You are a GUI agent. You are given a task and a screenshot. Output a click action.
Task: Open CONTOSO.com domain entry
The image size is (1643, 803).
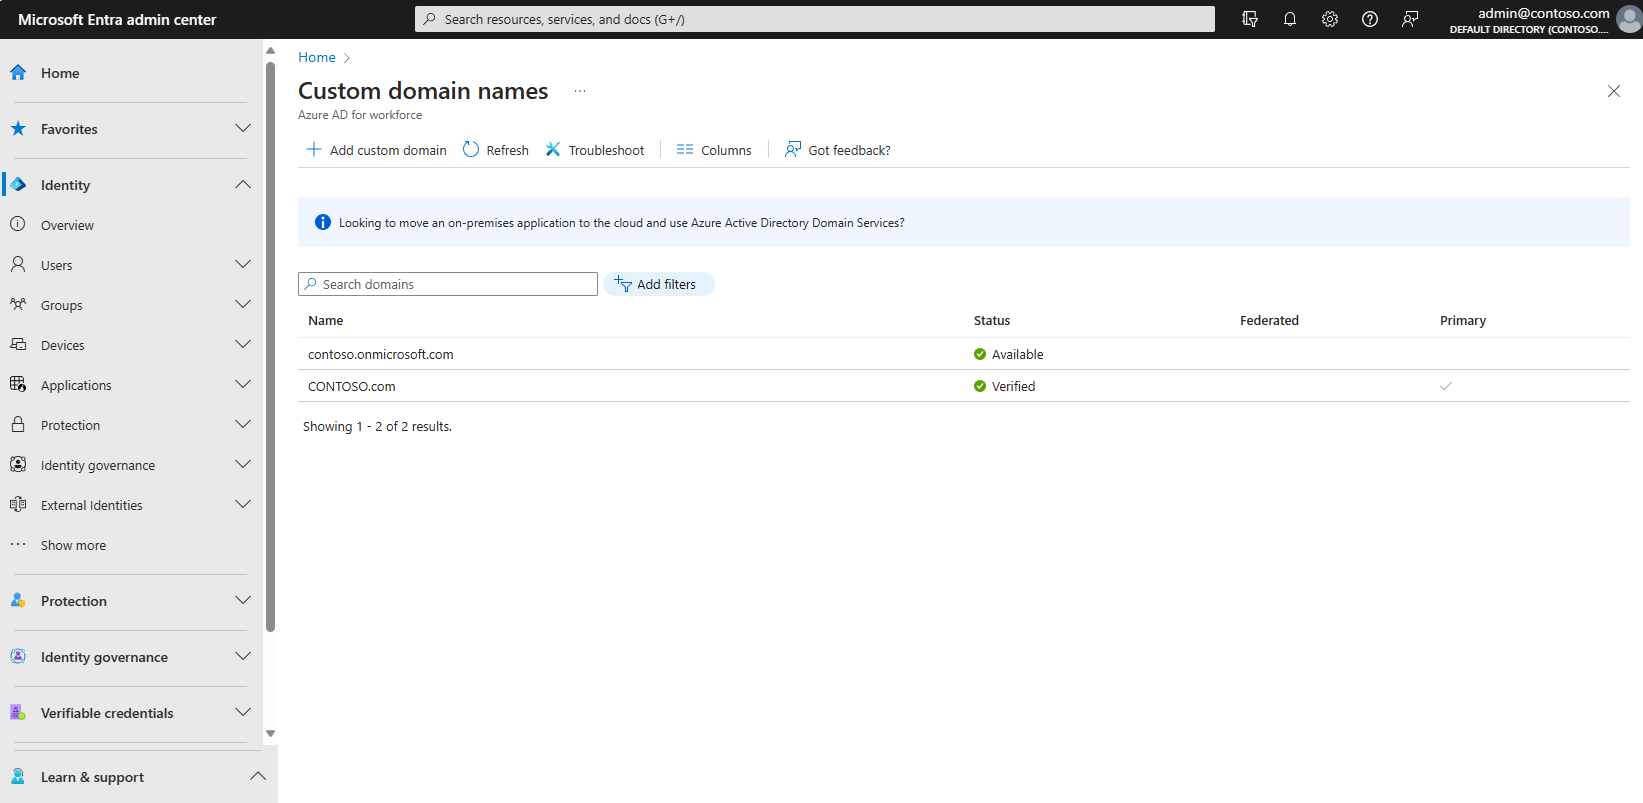click(351, 386)
